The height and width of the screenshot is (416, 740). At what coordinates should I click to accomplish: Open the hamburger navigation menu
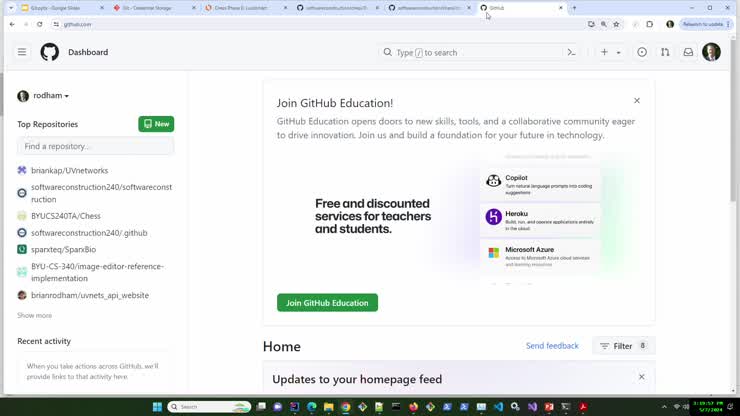click(21, 52)
